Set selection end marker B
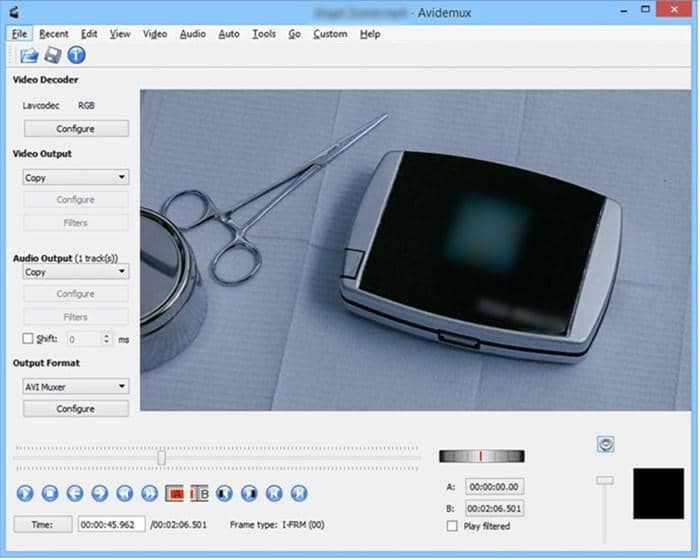This screenshot has width=700, height=560. pos(200,493)
